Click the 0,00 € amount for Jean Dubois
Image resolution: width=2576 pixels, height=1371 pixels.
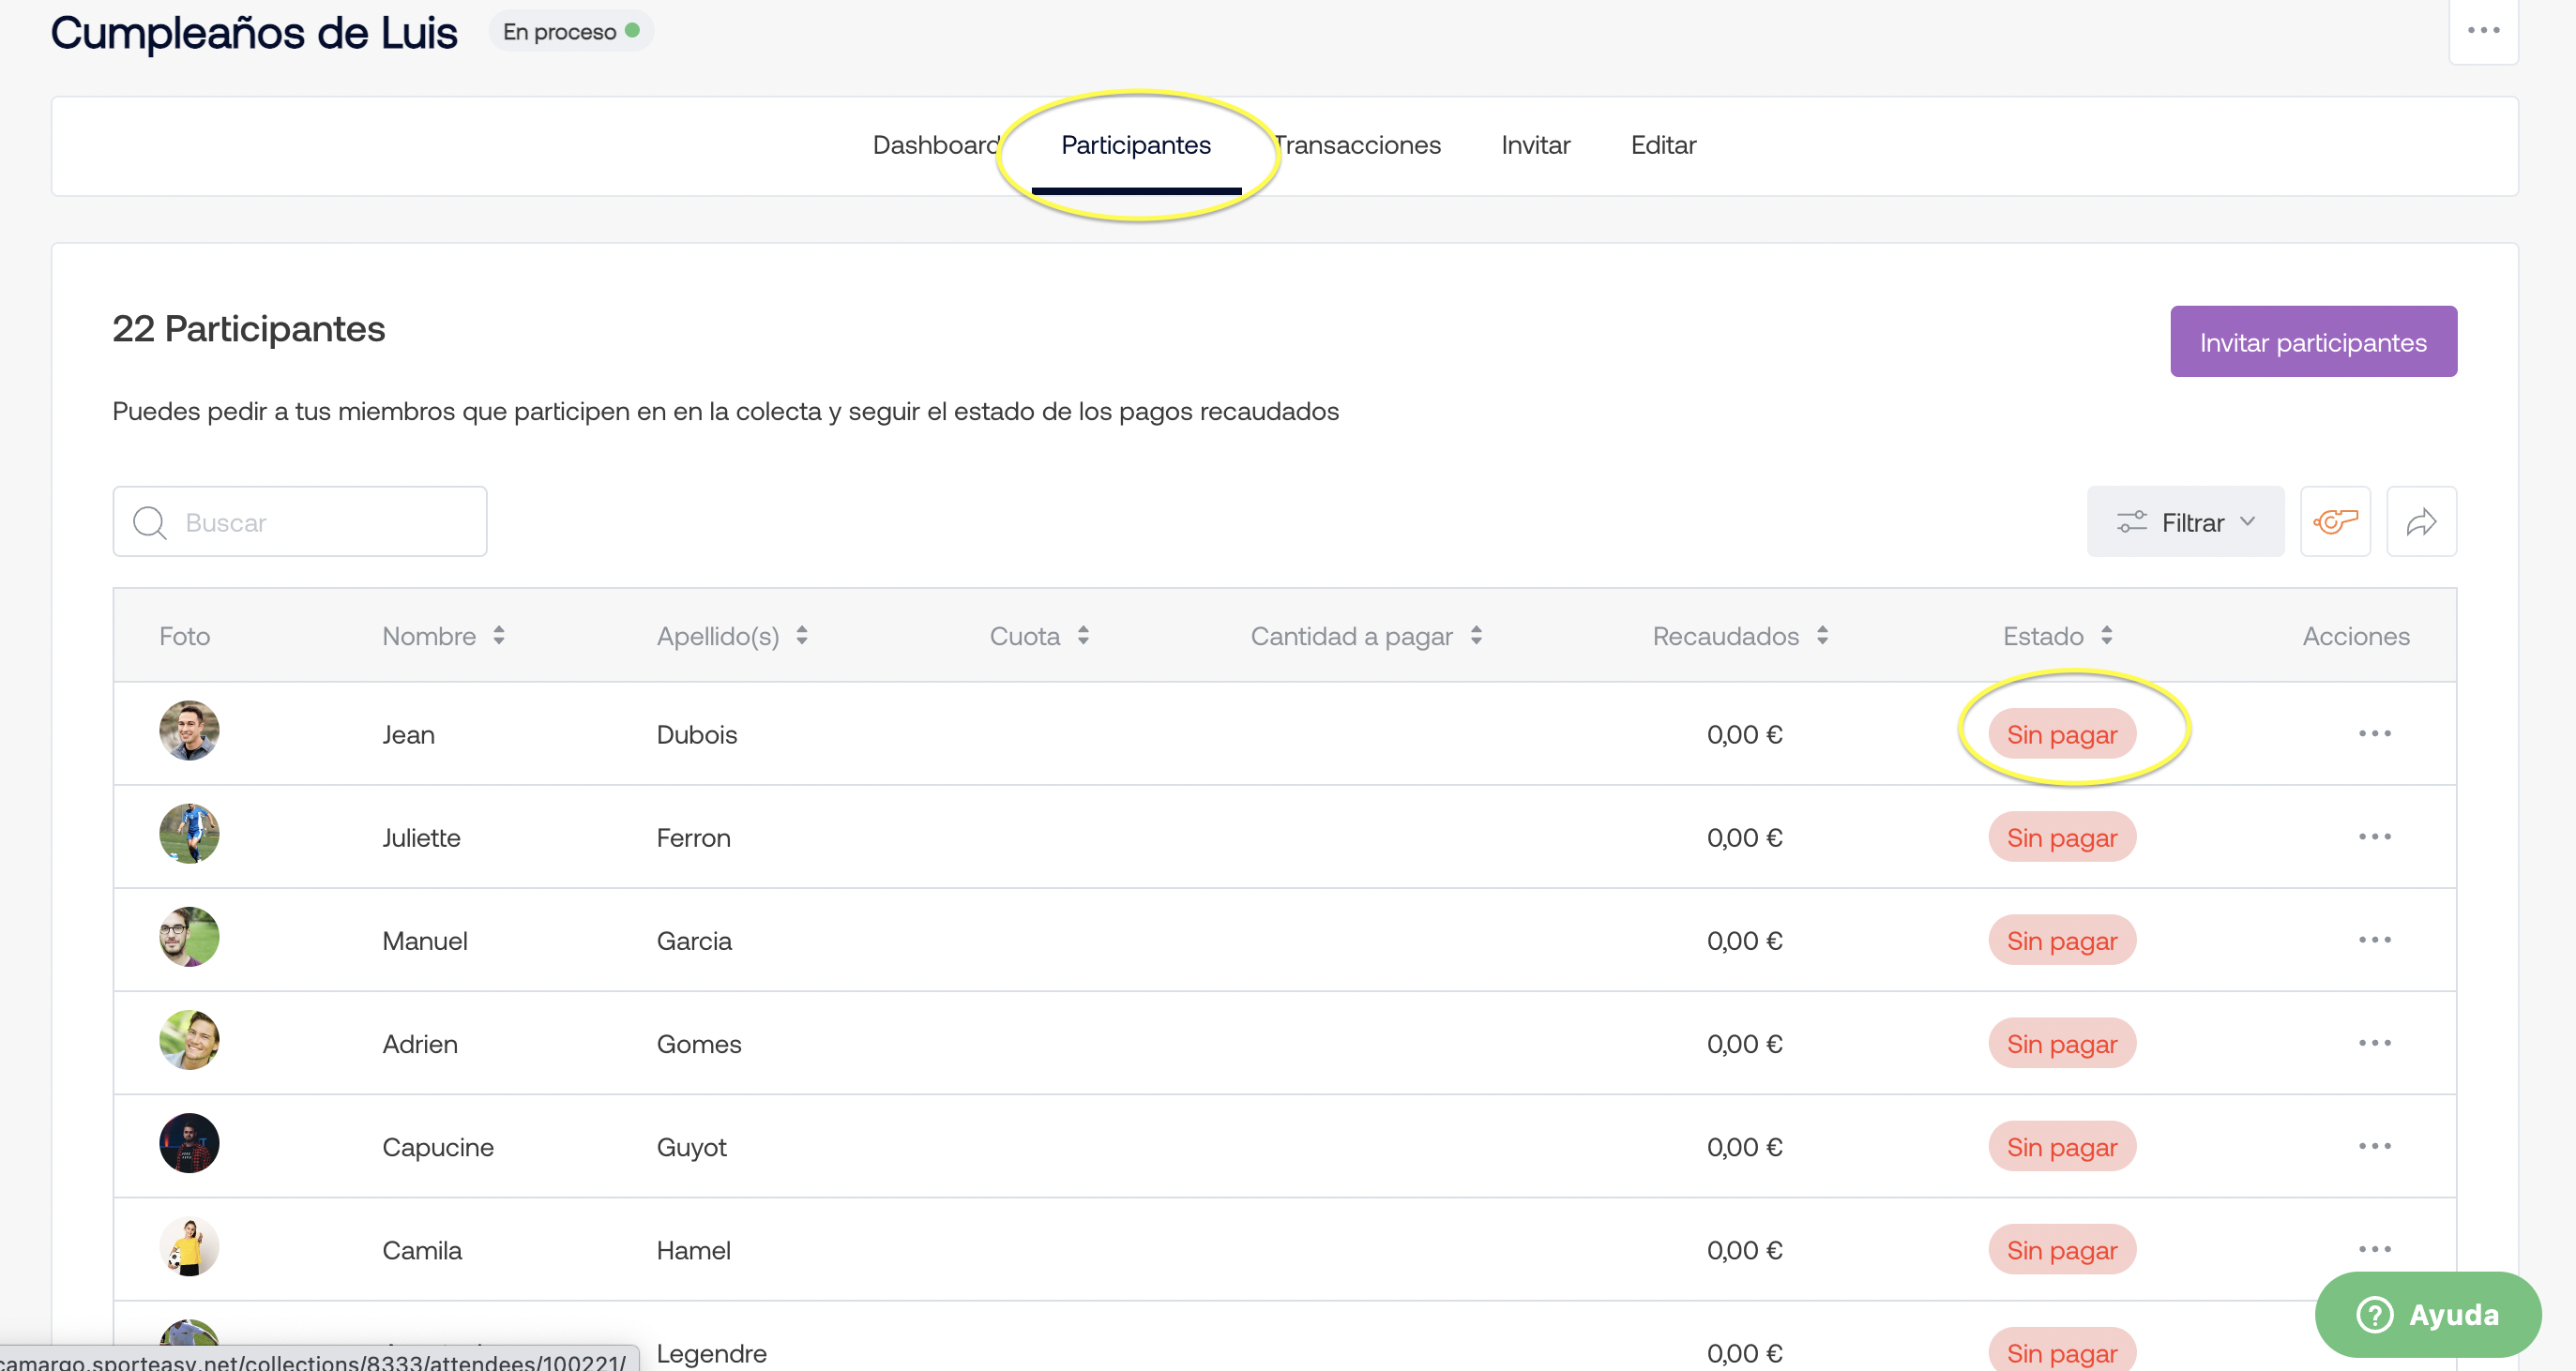pyautogui.click(x=1744, y=734)
